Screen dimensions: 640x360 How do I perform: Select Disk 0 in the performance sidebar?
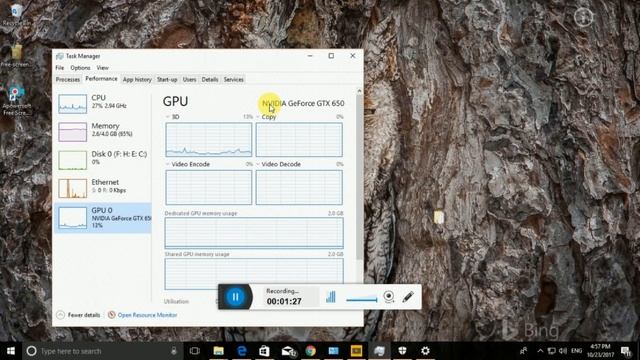pyautogui.click(x=103, y=160)
